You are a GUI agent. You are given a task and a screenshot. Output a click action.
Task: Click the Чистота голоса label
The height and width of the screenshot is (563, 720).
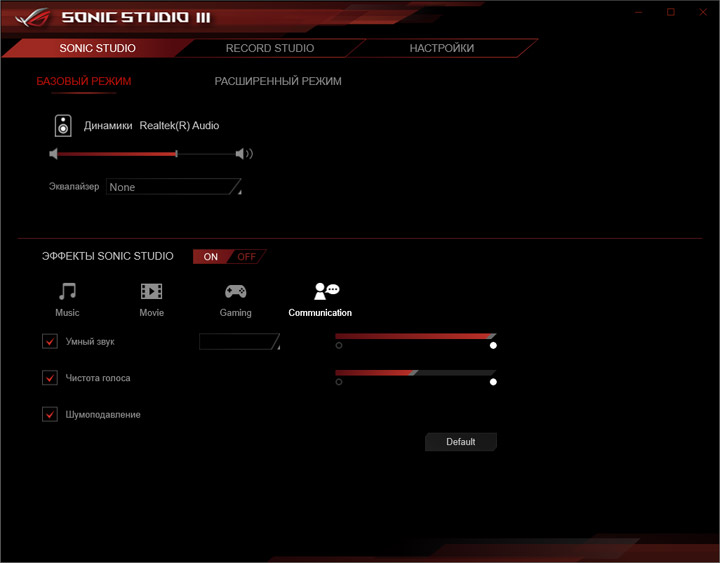[98, 378]
